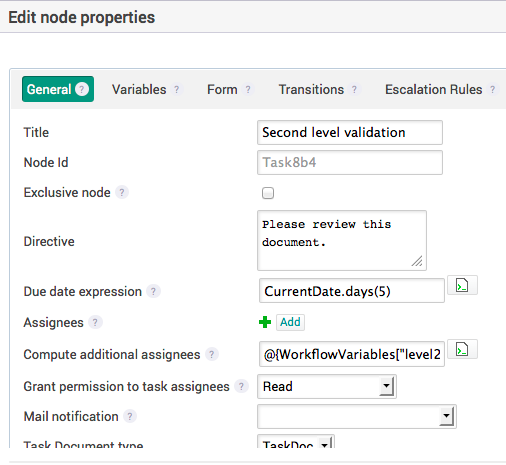506x465 pixels.
Task: Expand the Mail notification dropdown
Action: pyautogui.click(x=357, y=416)
